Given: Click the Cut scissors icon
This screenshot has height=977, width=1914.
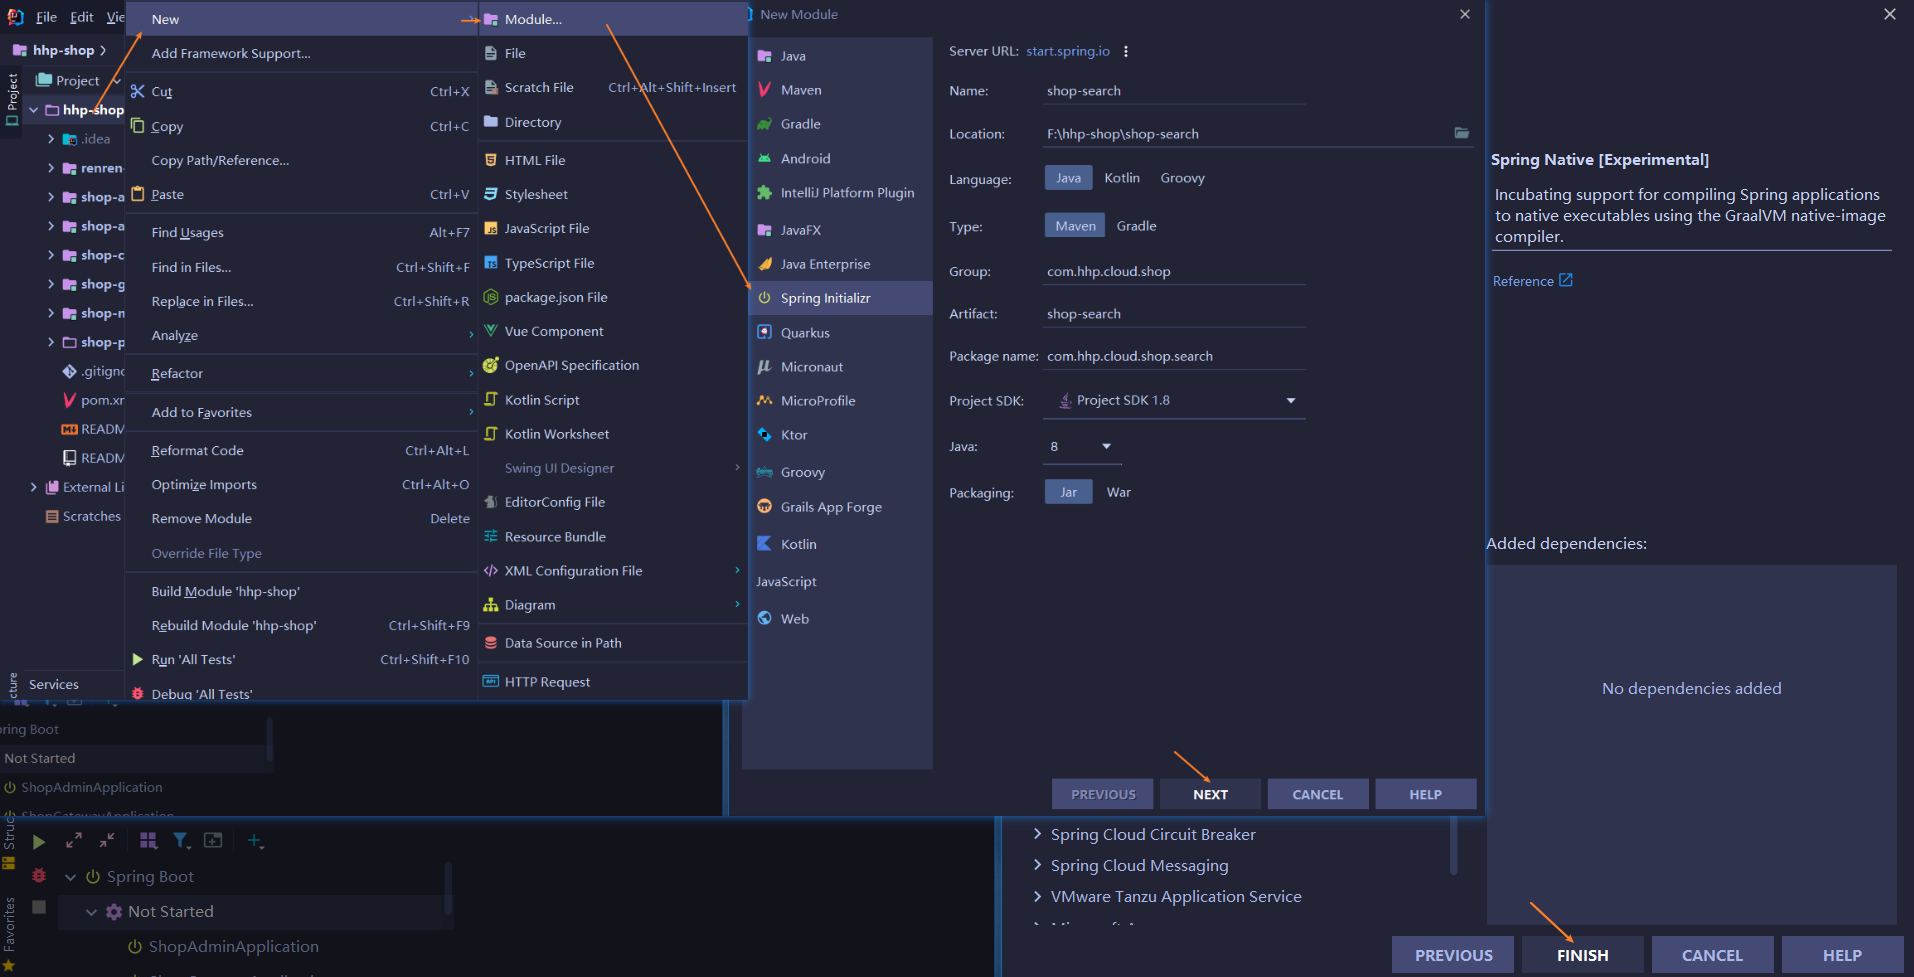Looking at the screenshot, I should (138, 91).
